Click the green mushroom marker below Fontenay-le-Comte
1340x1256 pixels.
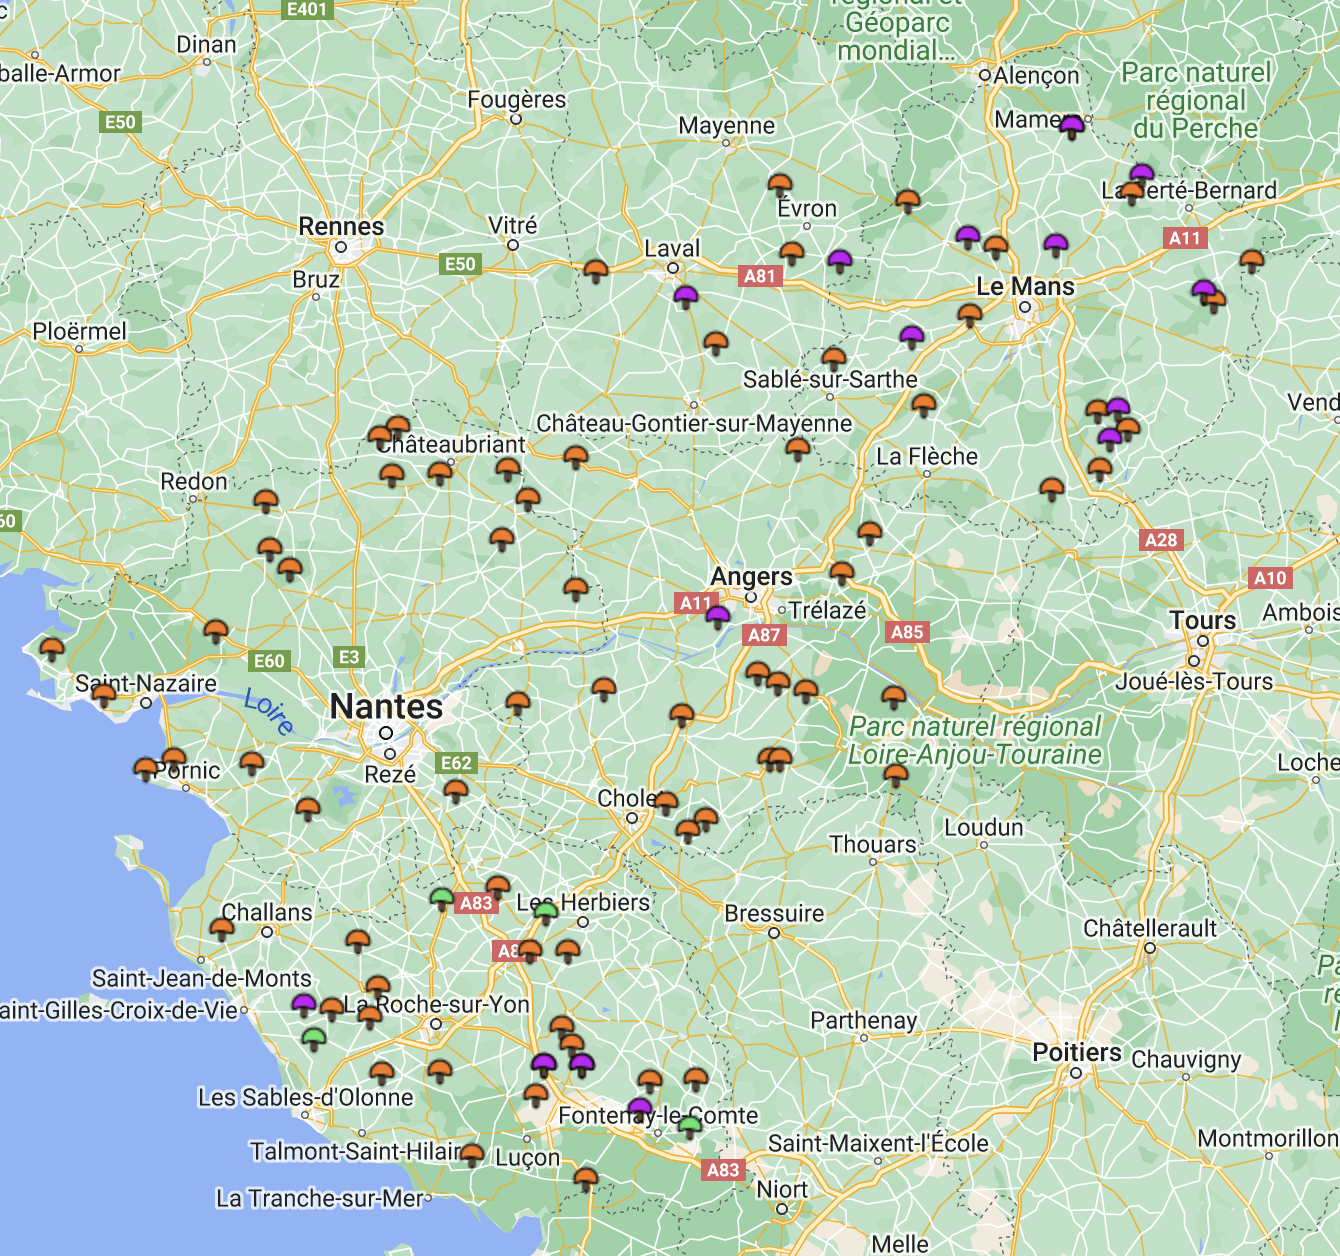click(690, 1127)
